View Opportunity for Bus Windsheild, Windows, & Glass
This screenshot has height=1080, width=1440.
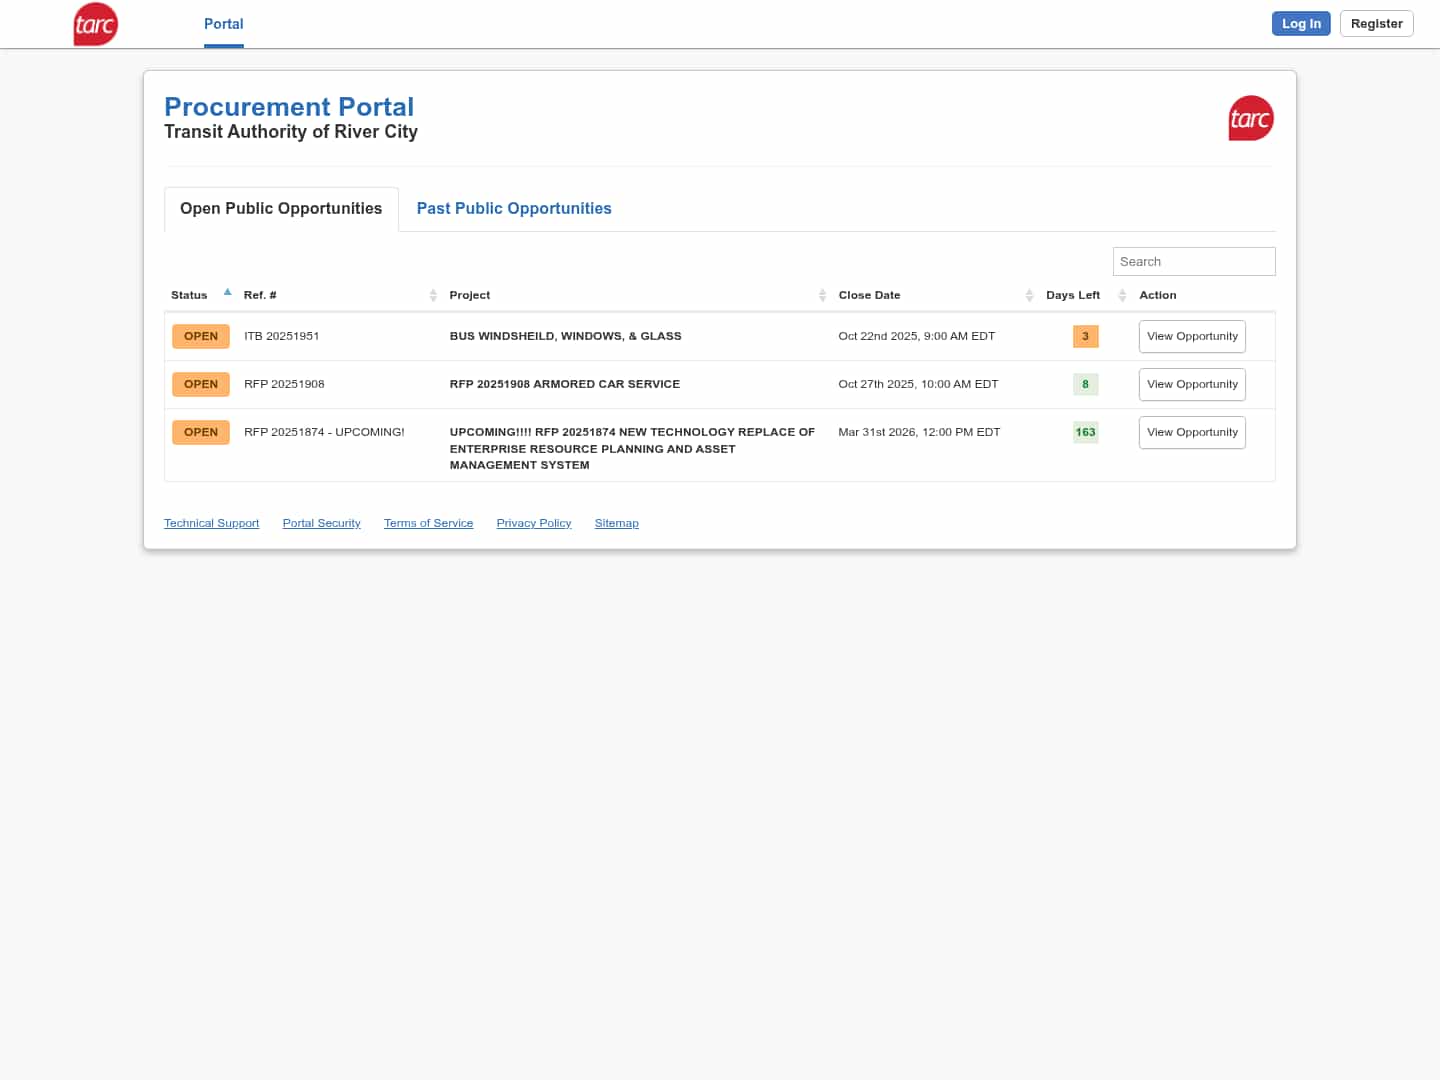[x=1192, y=337]
